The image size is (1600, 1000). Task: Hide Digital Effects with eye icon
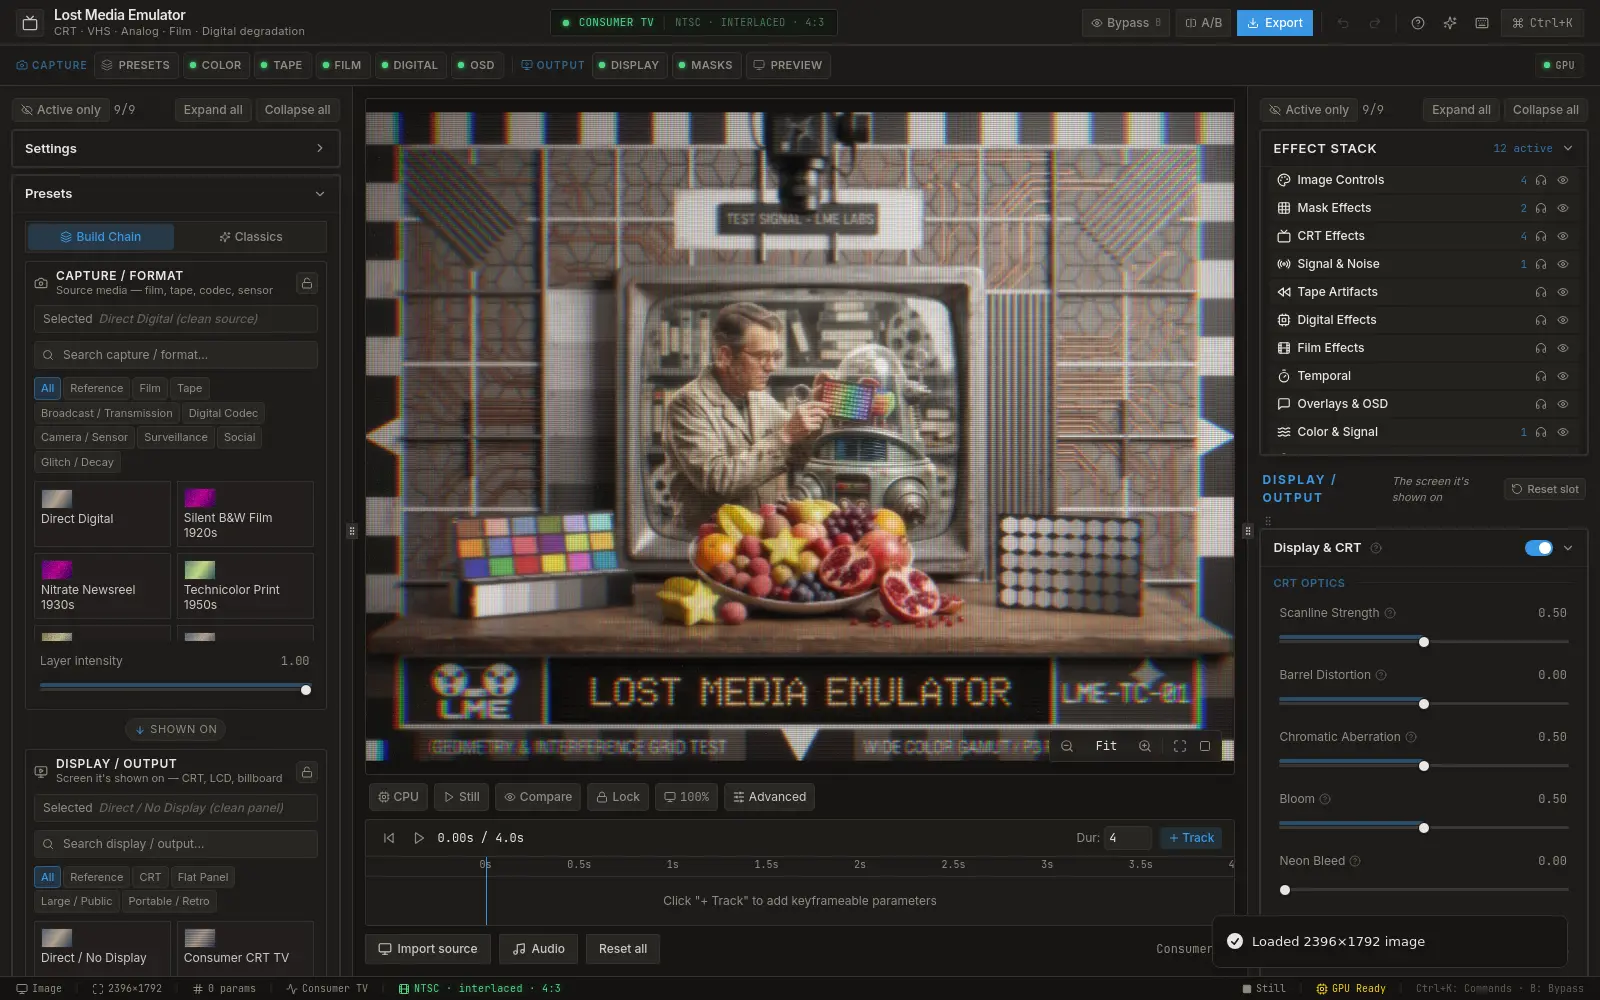[1563, 320]
